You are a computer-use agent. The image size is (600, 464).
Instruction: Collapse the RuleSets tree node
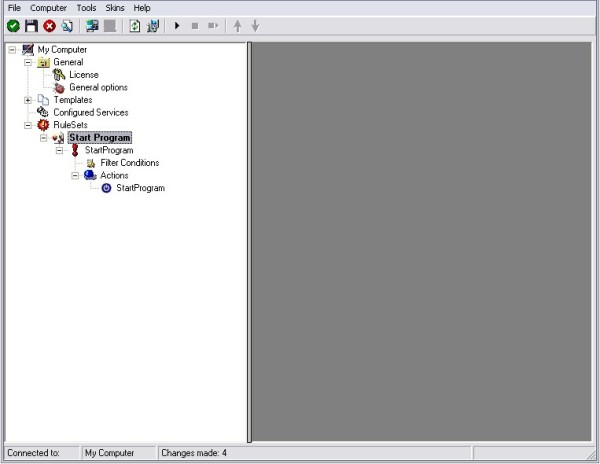(x=28, y=125)
